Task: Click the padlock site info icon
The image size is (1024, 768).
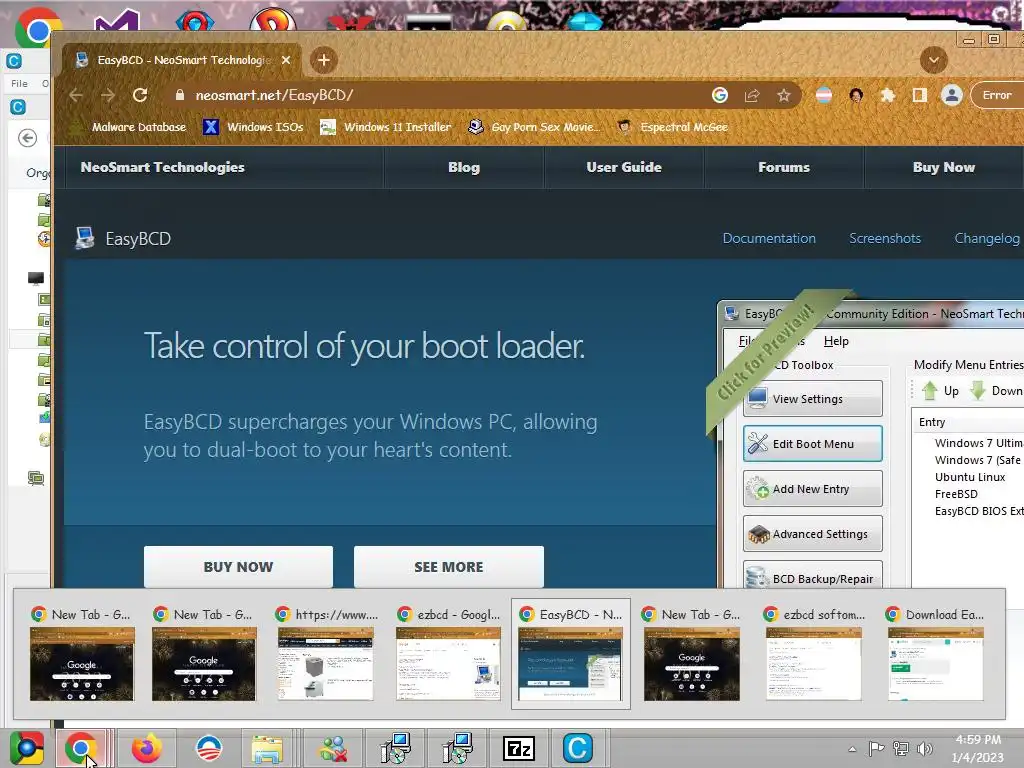Action: (180, 95)
